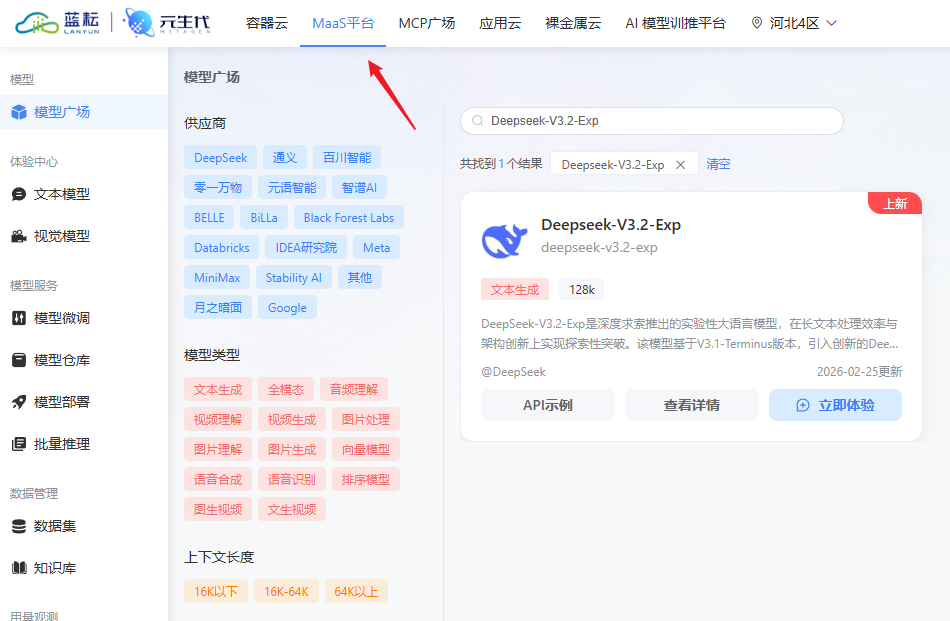The height and width of the screenshot is (621, 950).
Task: Filter by 文本生成 under 模型类型
Action: point(218,390)
